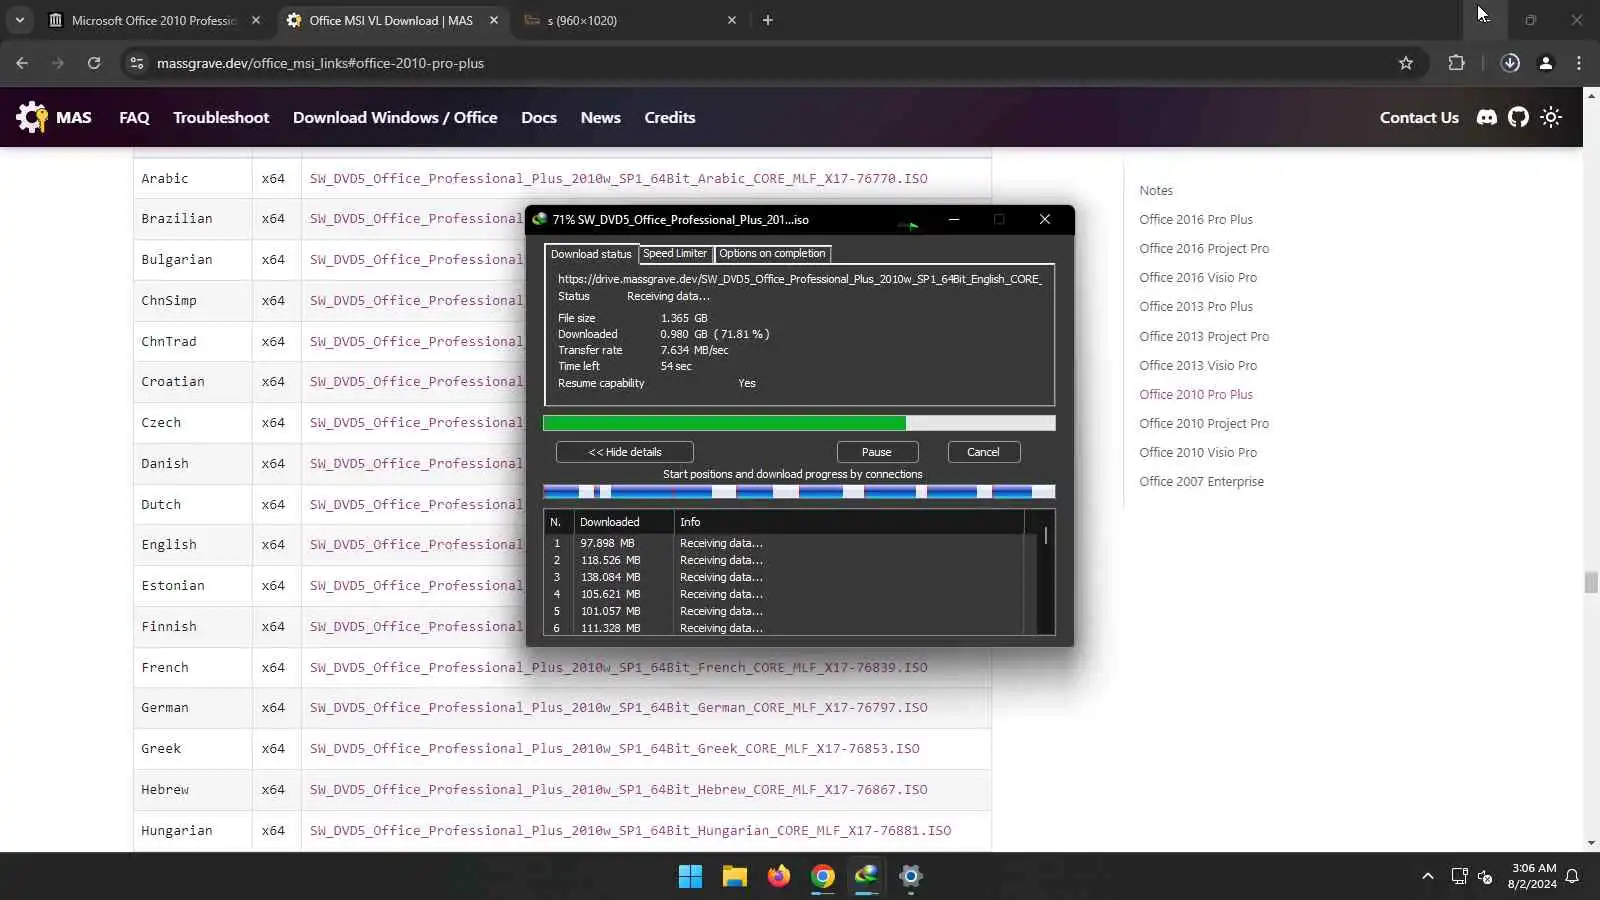Select the Download status tab

(x=591, y=254)
